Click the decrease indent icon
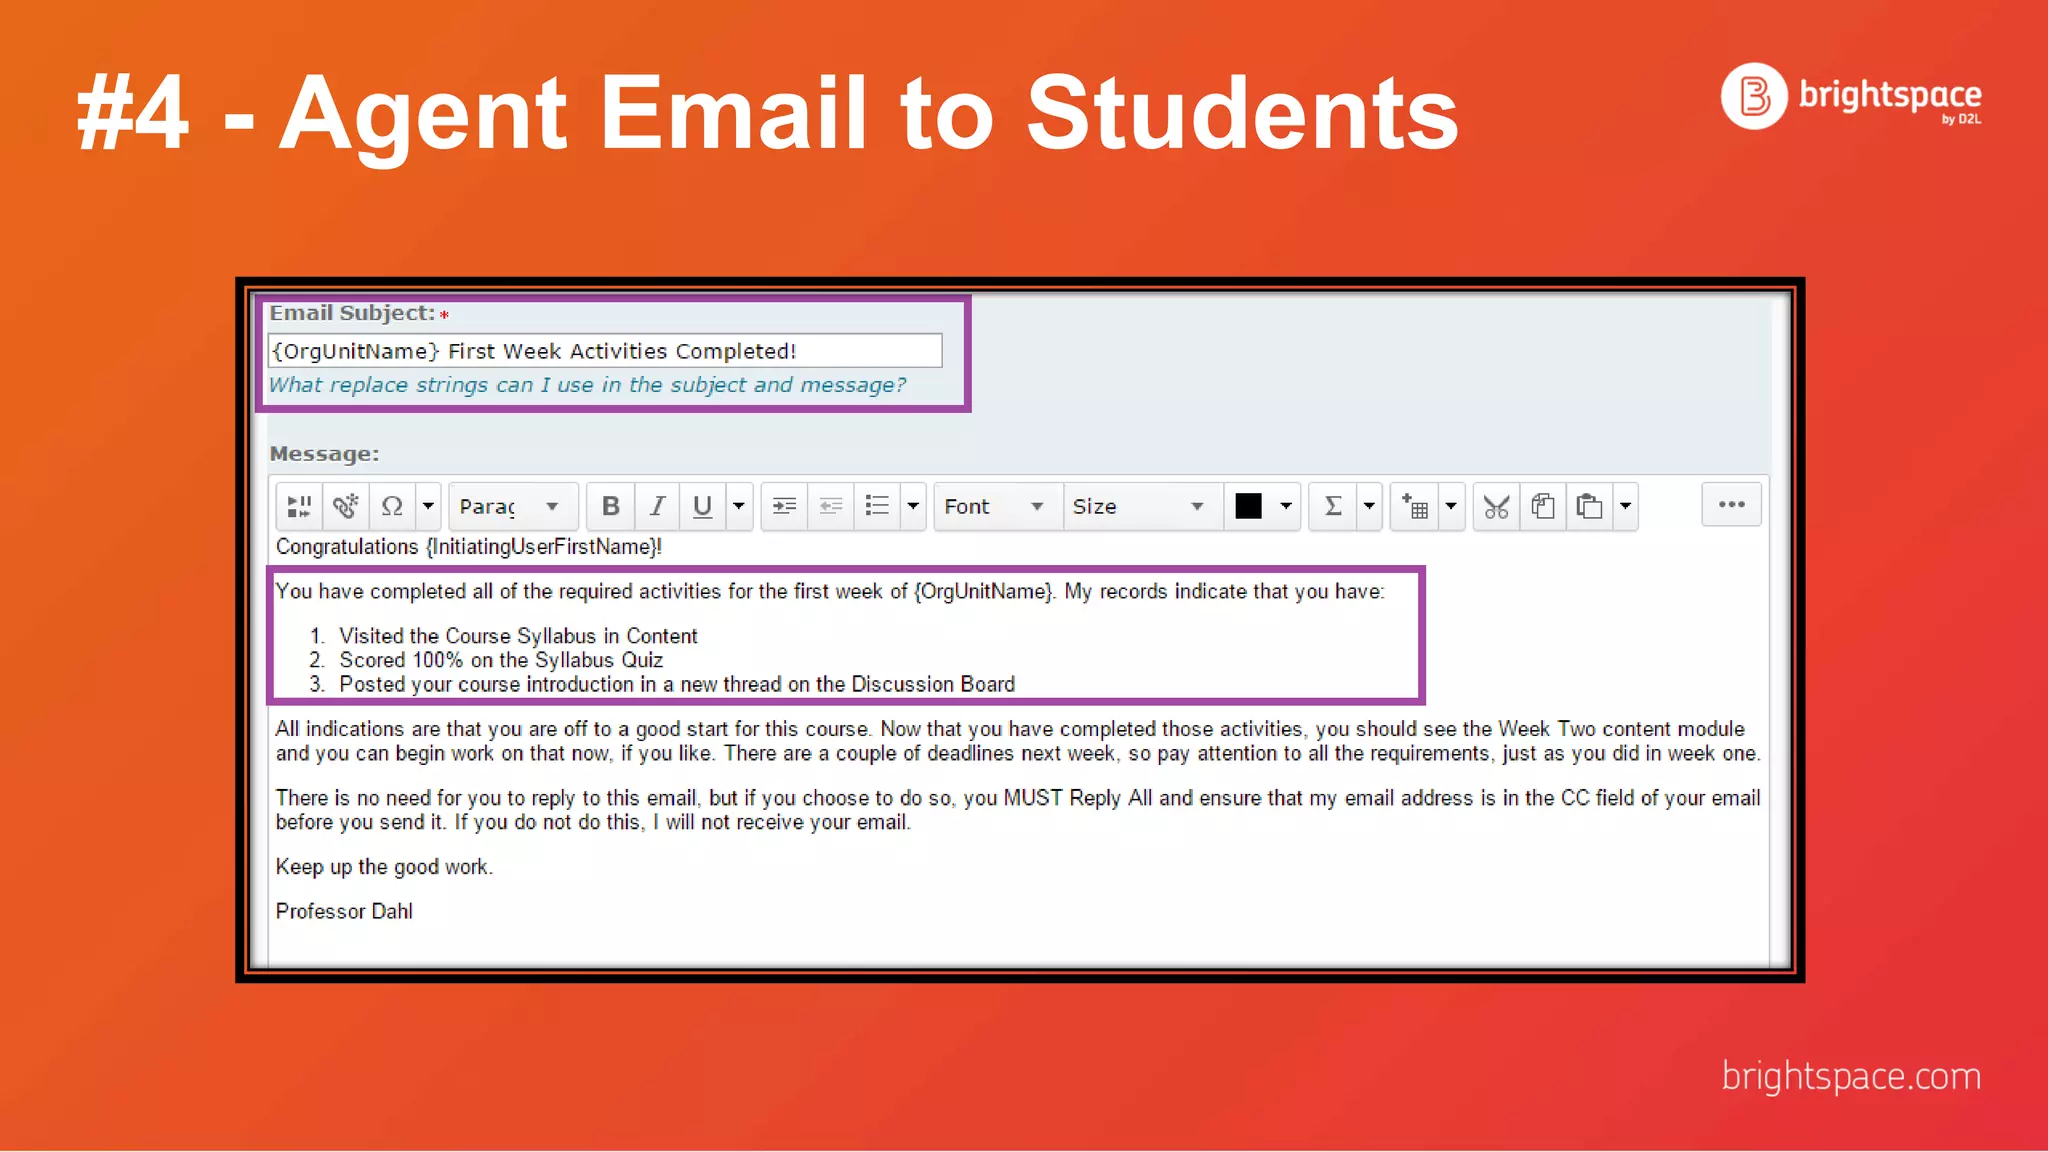 pyautogui.click(x=831, y=506)
